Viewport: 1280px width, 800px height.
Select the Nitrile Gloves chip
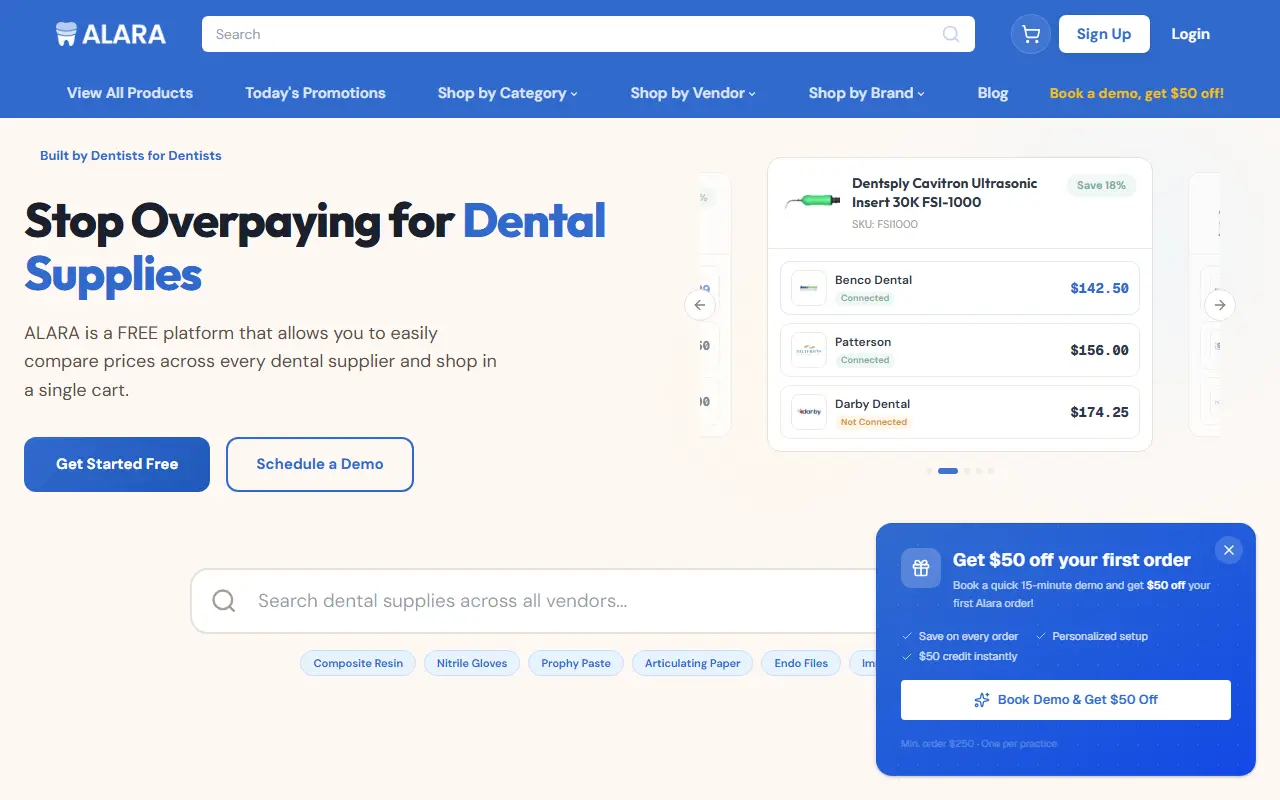pyautogui.click(x=472, y=663)
